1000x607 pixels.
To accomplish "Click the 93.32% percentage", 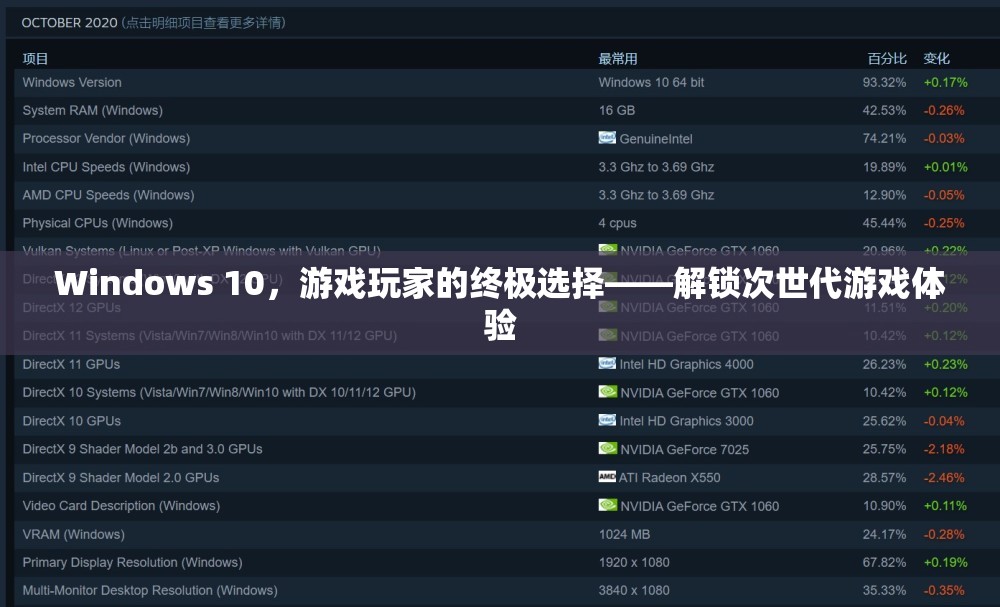I will tap(885, 82).
